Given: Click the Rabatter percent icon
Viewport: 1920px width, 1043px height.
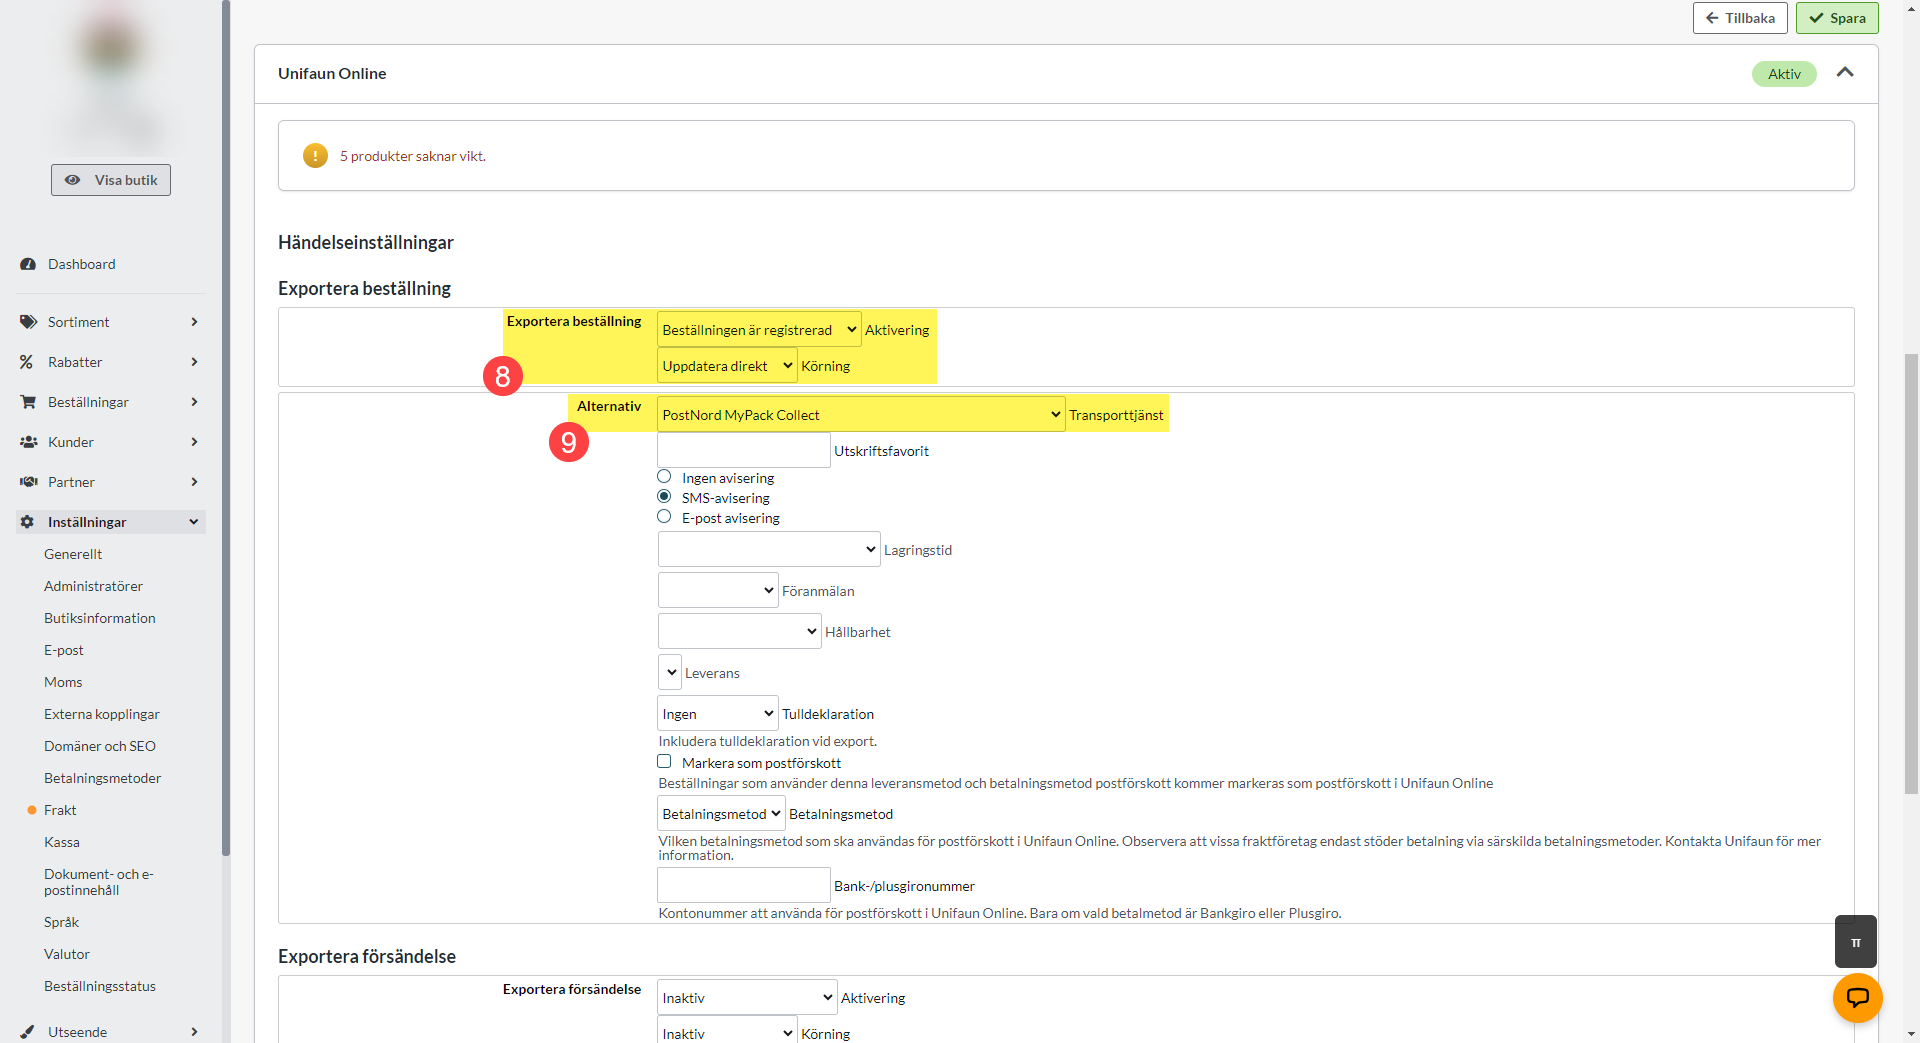Looking at the screenshot, I should 27,362.
